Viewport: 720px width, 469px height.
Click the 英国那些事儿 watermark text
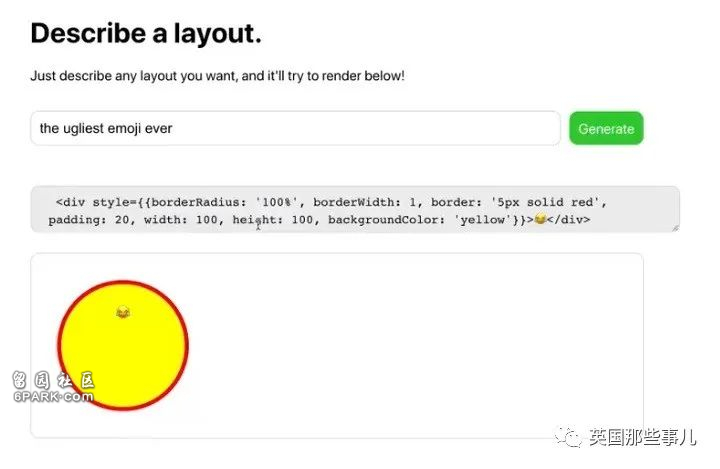pyautogui.click(x=643, y=437)
